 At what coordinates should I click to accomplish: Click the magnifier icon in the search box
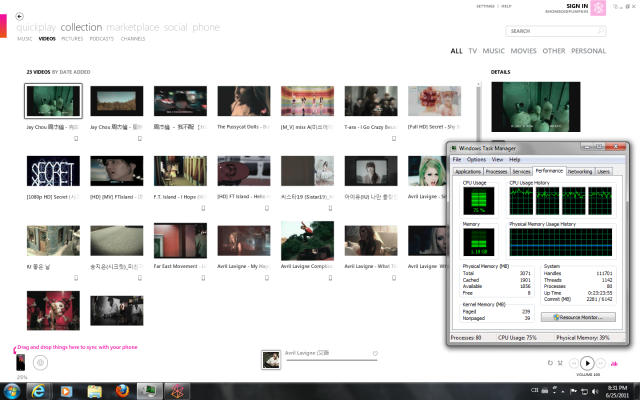click(x=600, y=31)
